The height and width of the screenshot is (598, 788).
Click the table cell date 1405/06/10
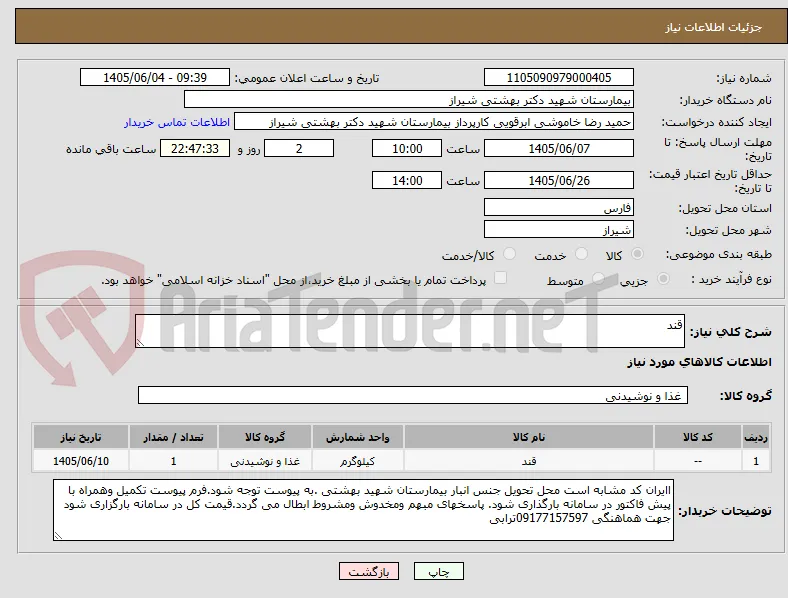pyautogui.click(x=81, y=461)
